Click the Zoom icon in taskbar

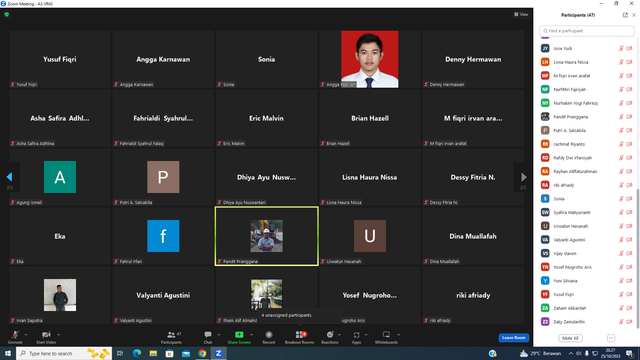218,353
